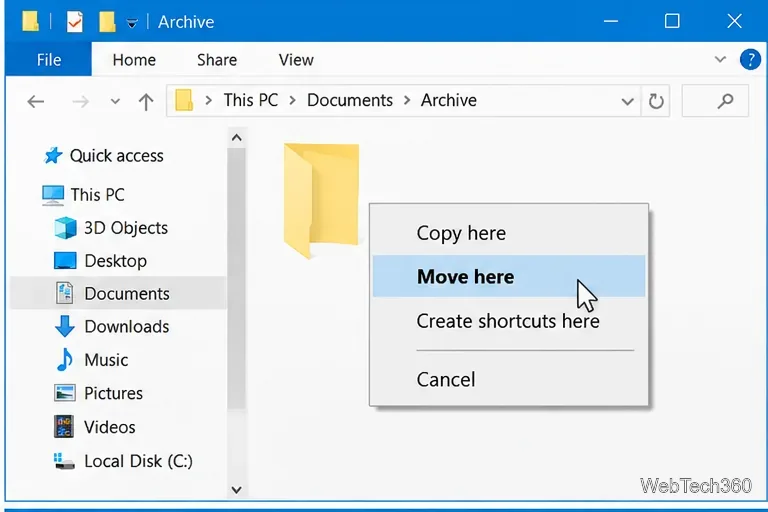Image resolution: width=768 pixels, height=512 pixels.
Task: Open 3D Objects in navigation pane
Action: point(126,228)
